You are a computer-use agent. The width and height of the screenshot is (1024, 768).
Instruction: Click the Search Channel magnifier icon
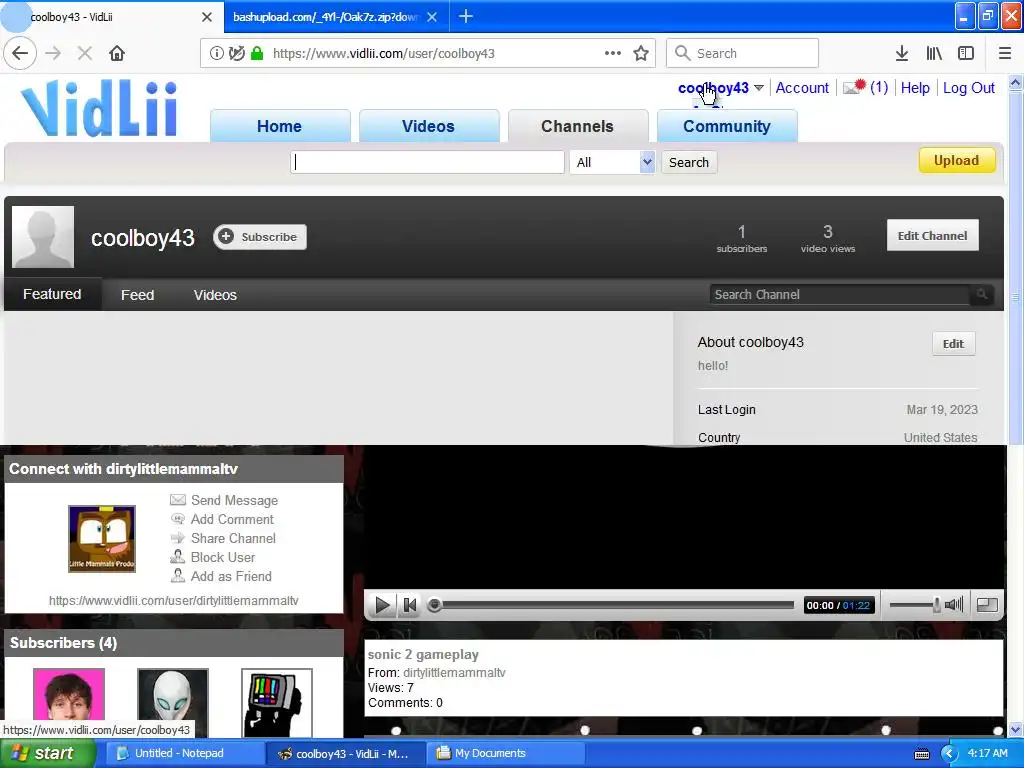[x=982, y=295]
